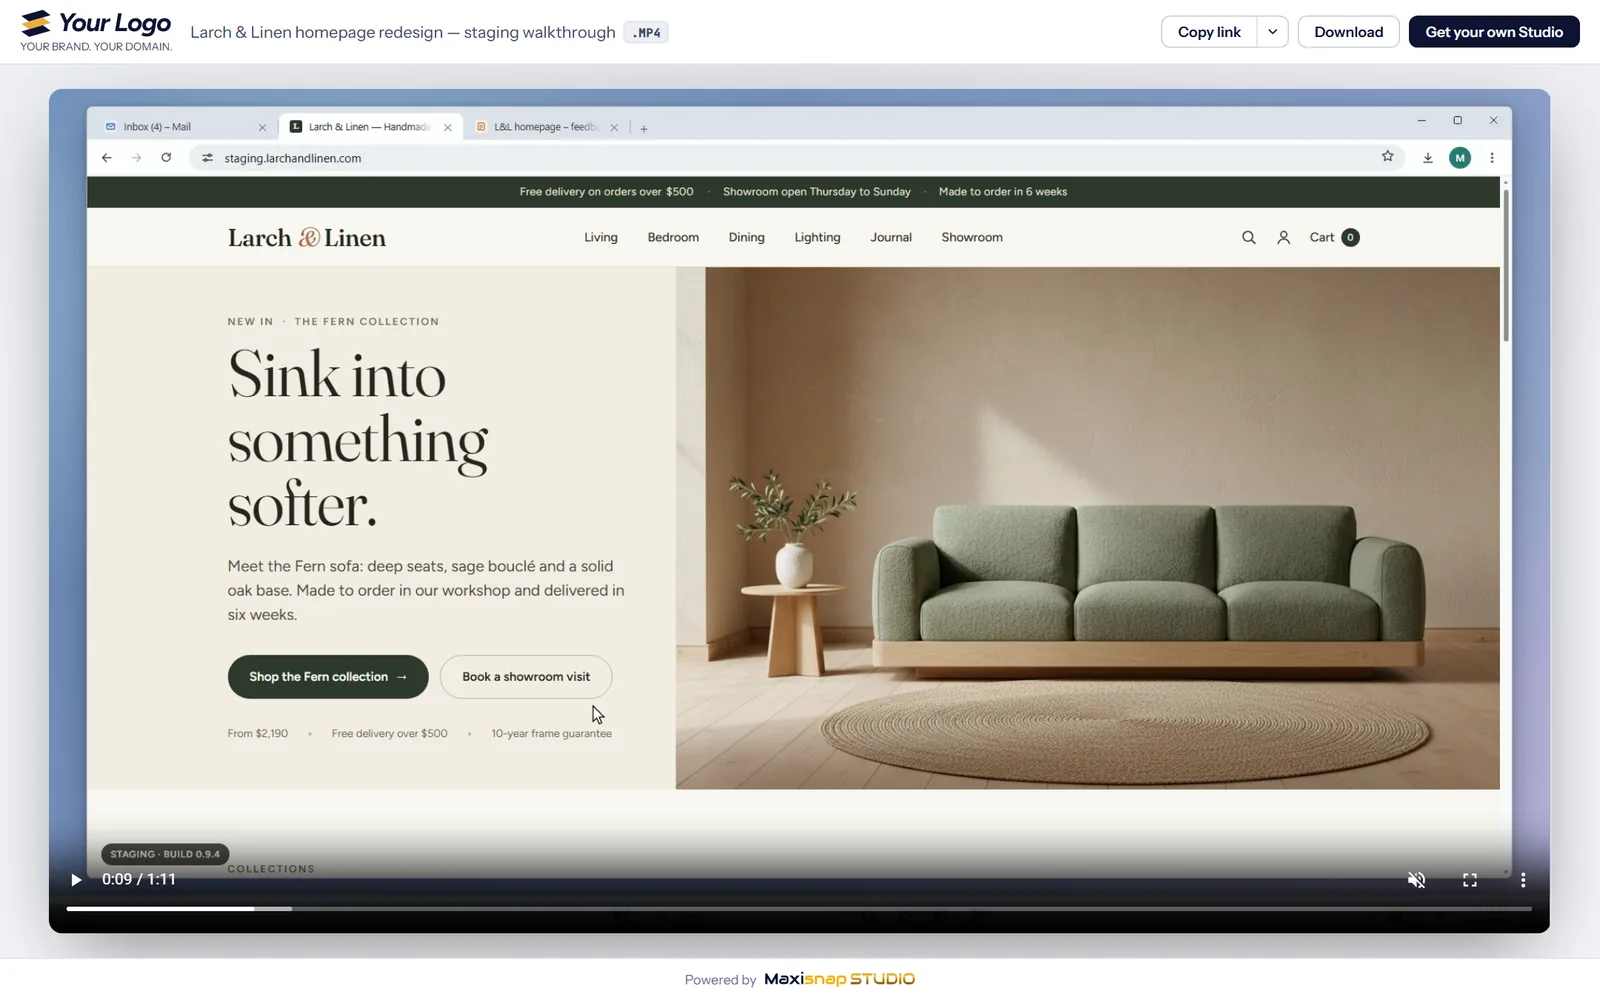
Task: Unmute the video audio
Action: pyautogui.click(x=1416, y=880)
